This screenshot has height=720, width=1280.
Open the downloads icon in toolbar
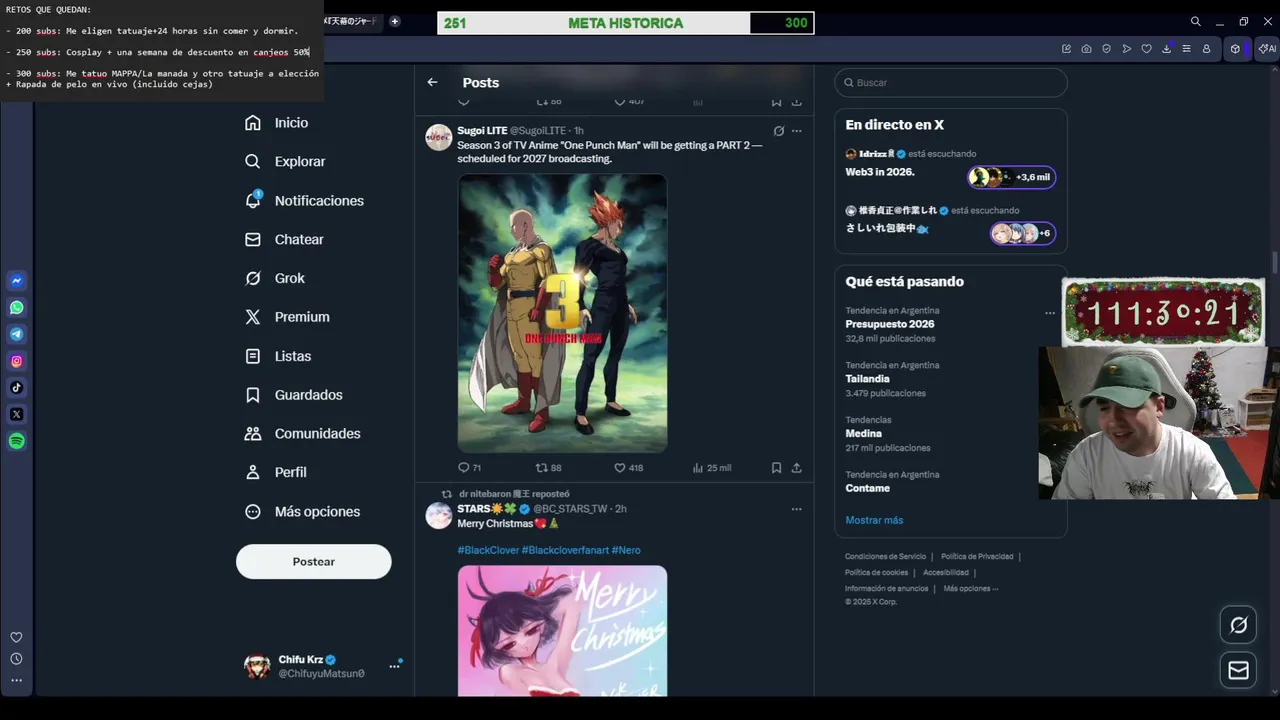point(1166,49)
